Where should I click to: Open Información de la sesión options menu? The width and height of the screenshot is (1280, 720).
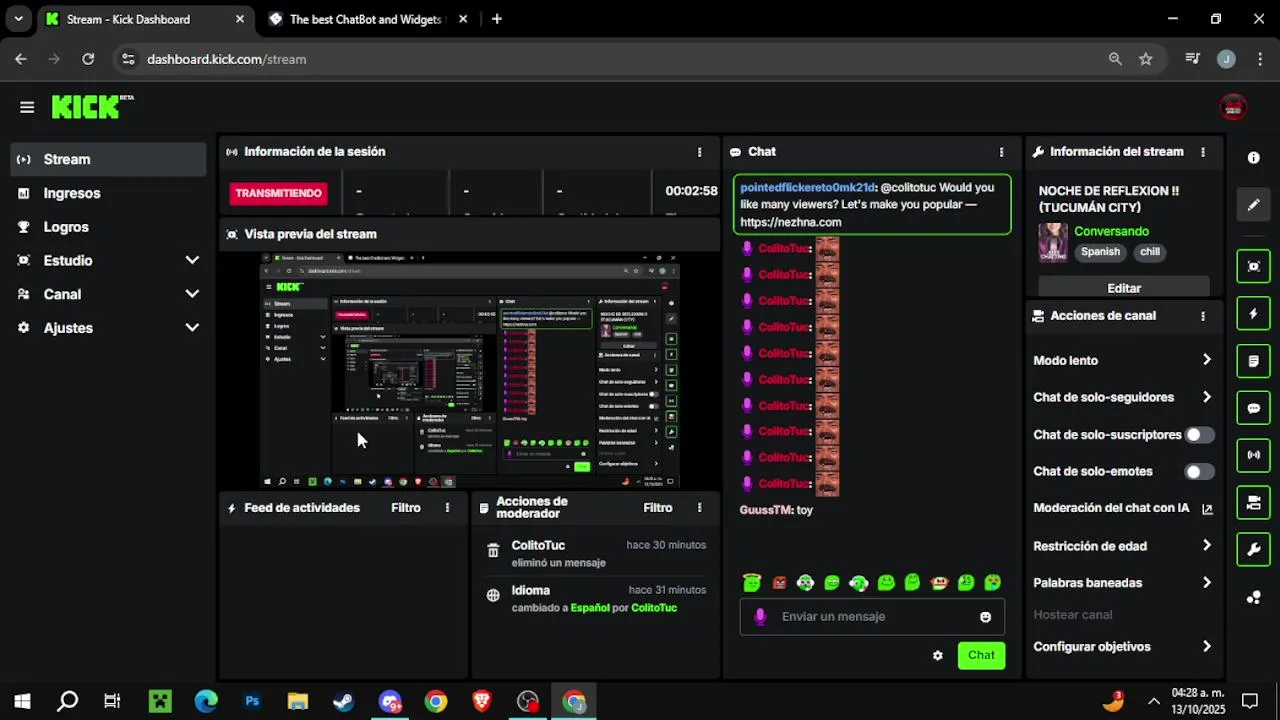pyautogui.click(x=699, y=152)
